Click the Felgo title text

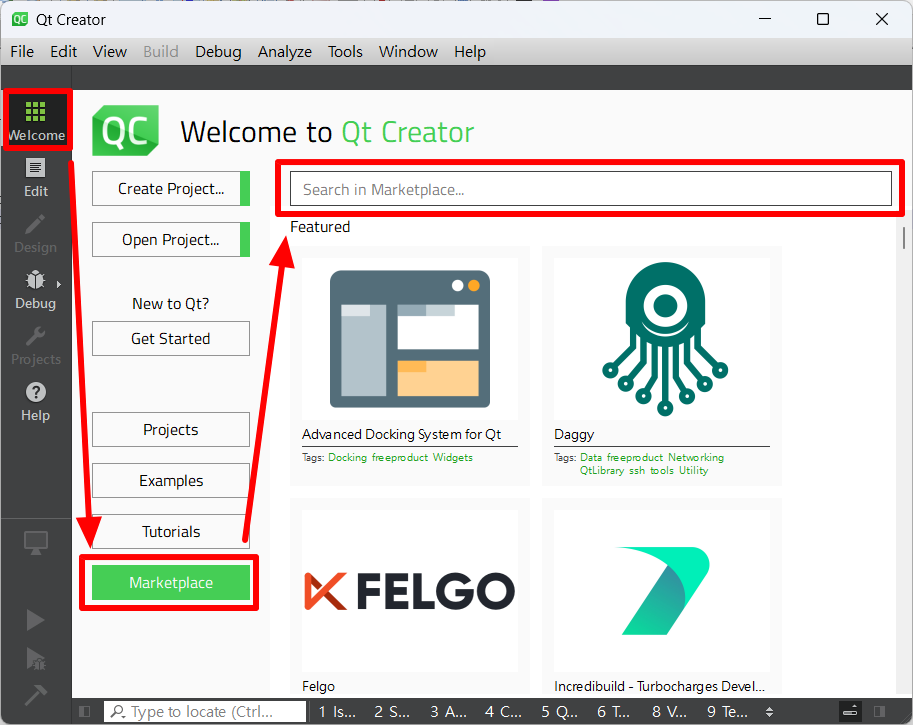coord(319,687)
